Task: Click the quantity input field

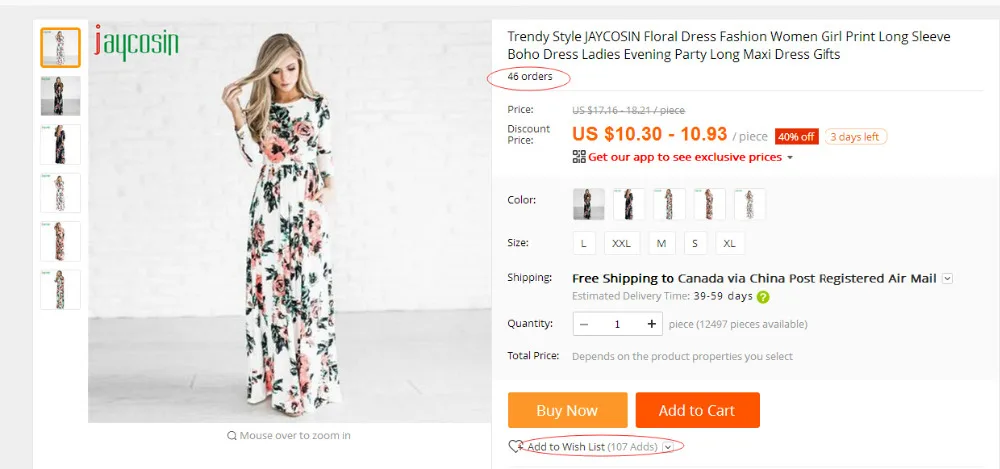Action: coord(618,324)
